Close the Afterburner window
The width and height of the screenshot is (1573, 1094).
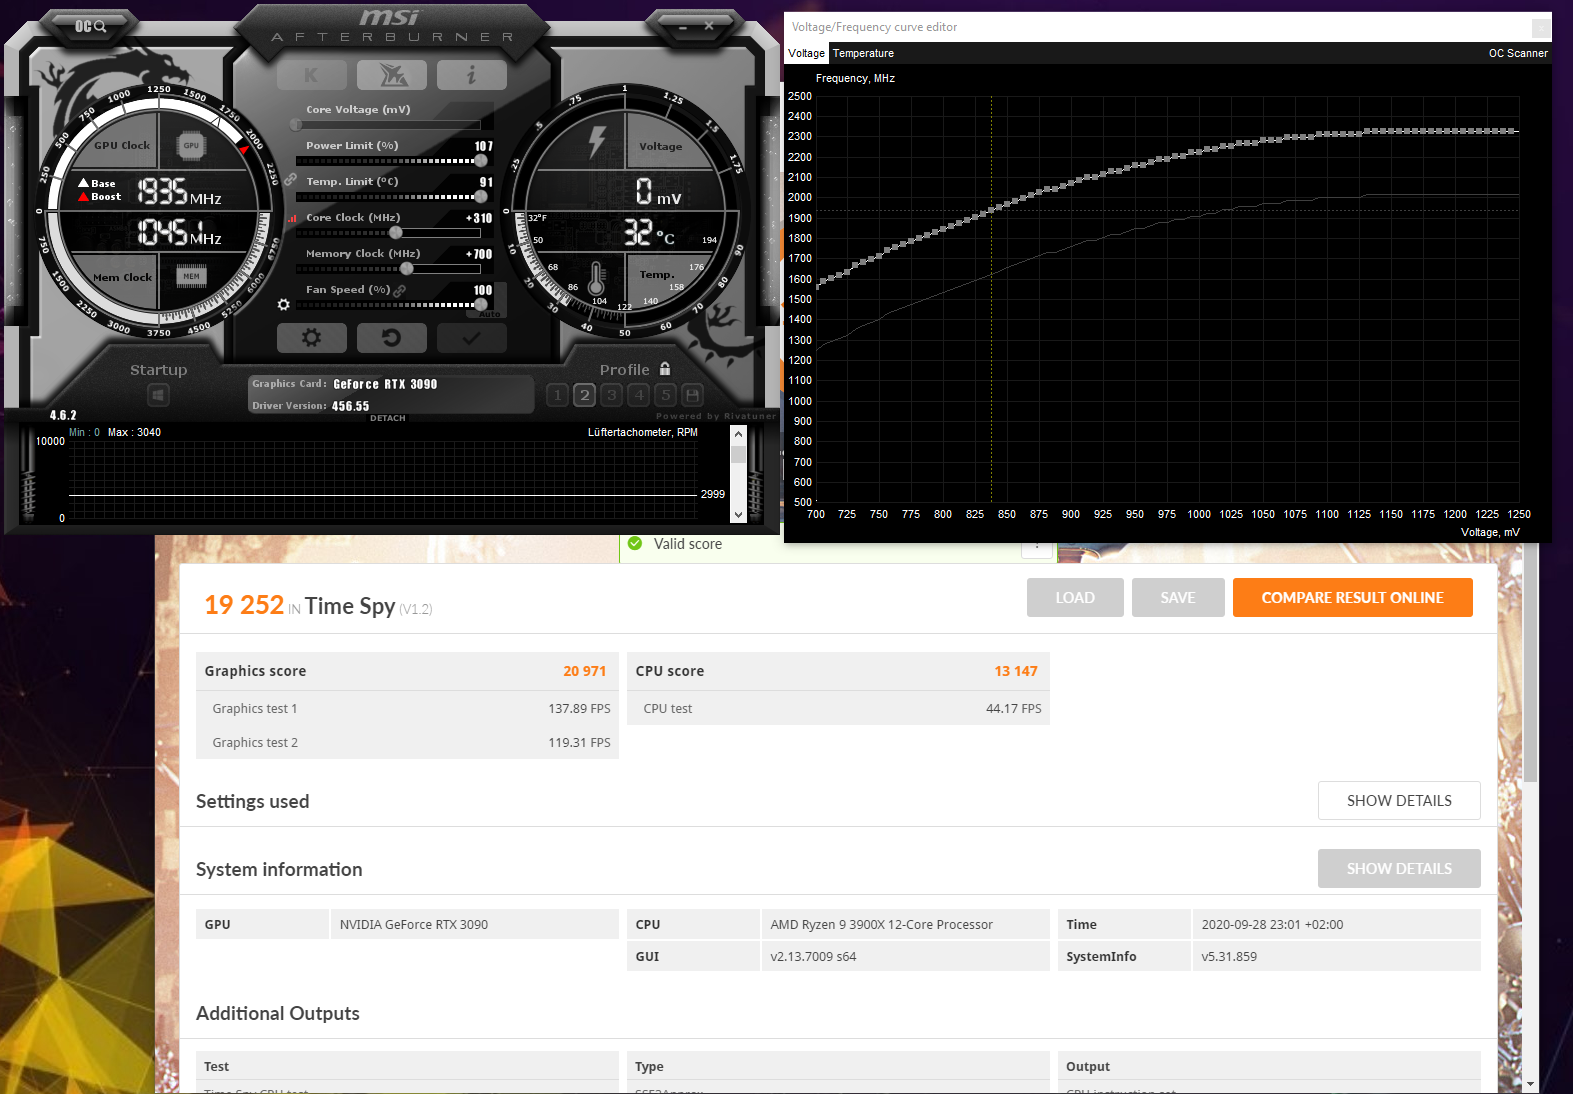coord(709,26)
